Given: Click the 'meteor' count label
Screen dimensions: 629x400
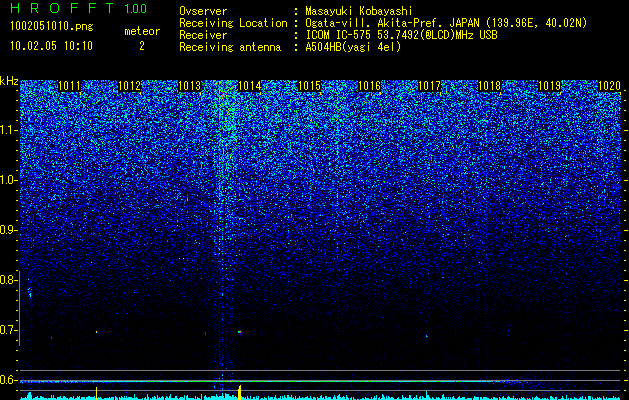Looking at the screenshot, I should pyautogui.click(x=142, y=31).
